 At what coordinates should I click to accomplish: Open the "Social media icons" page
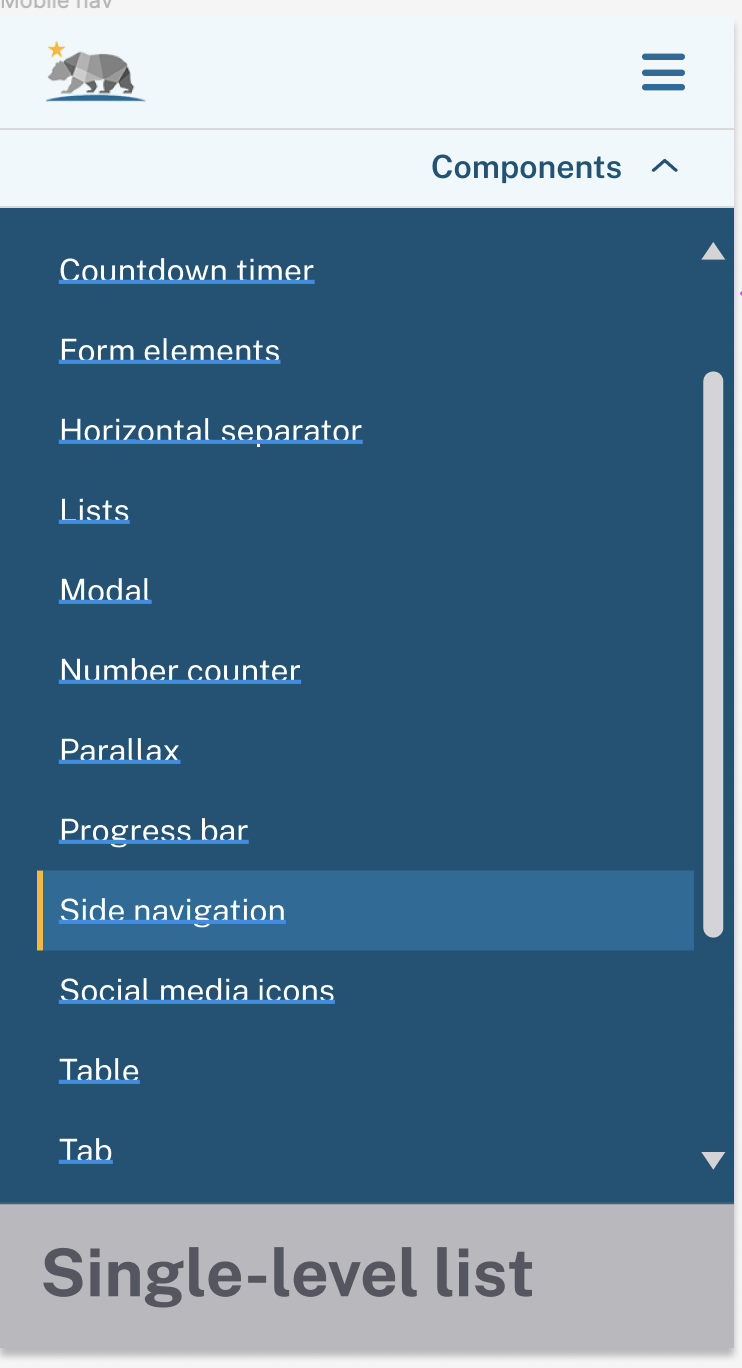tap(197, 990)
